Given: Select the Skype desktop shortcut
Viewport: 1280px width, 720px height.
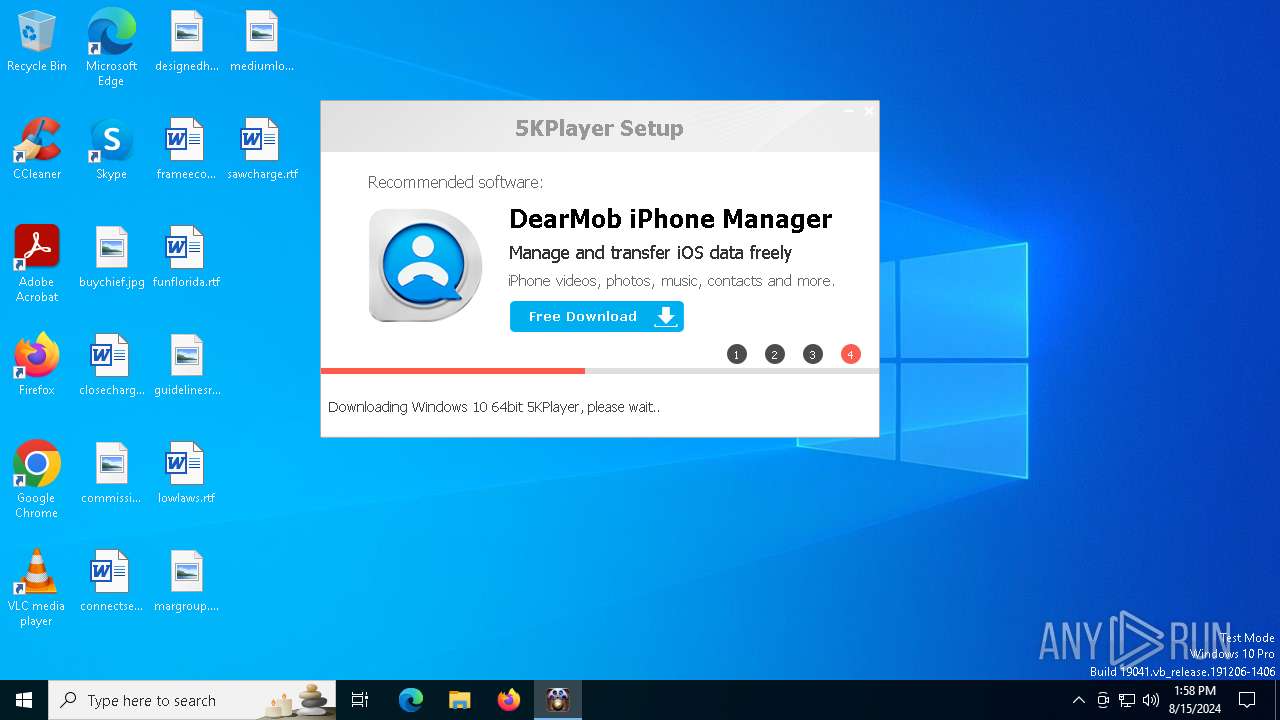Looking at the screenshot, I should coord(111,150).
